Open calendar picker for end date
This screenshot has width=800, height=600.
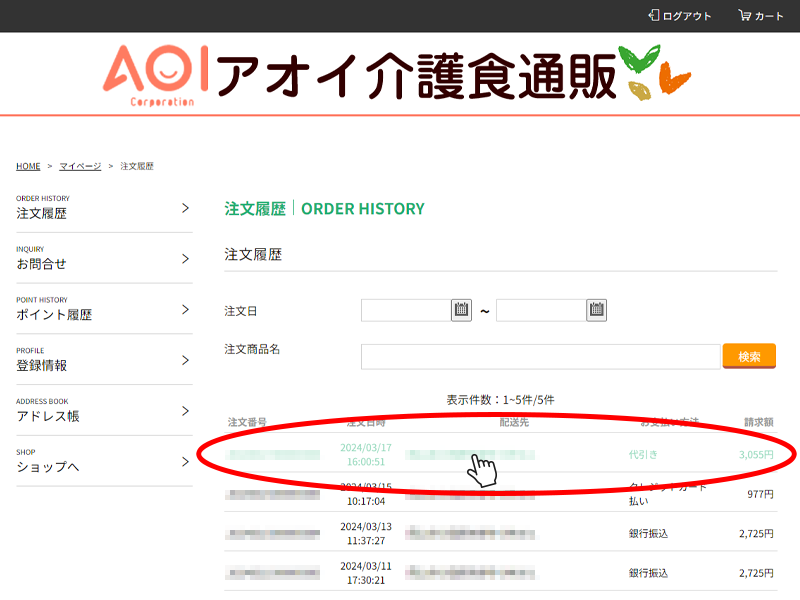(596, 310)
